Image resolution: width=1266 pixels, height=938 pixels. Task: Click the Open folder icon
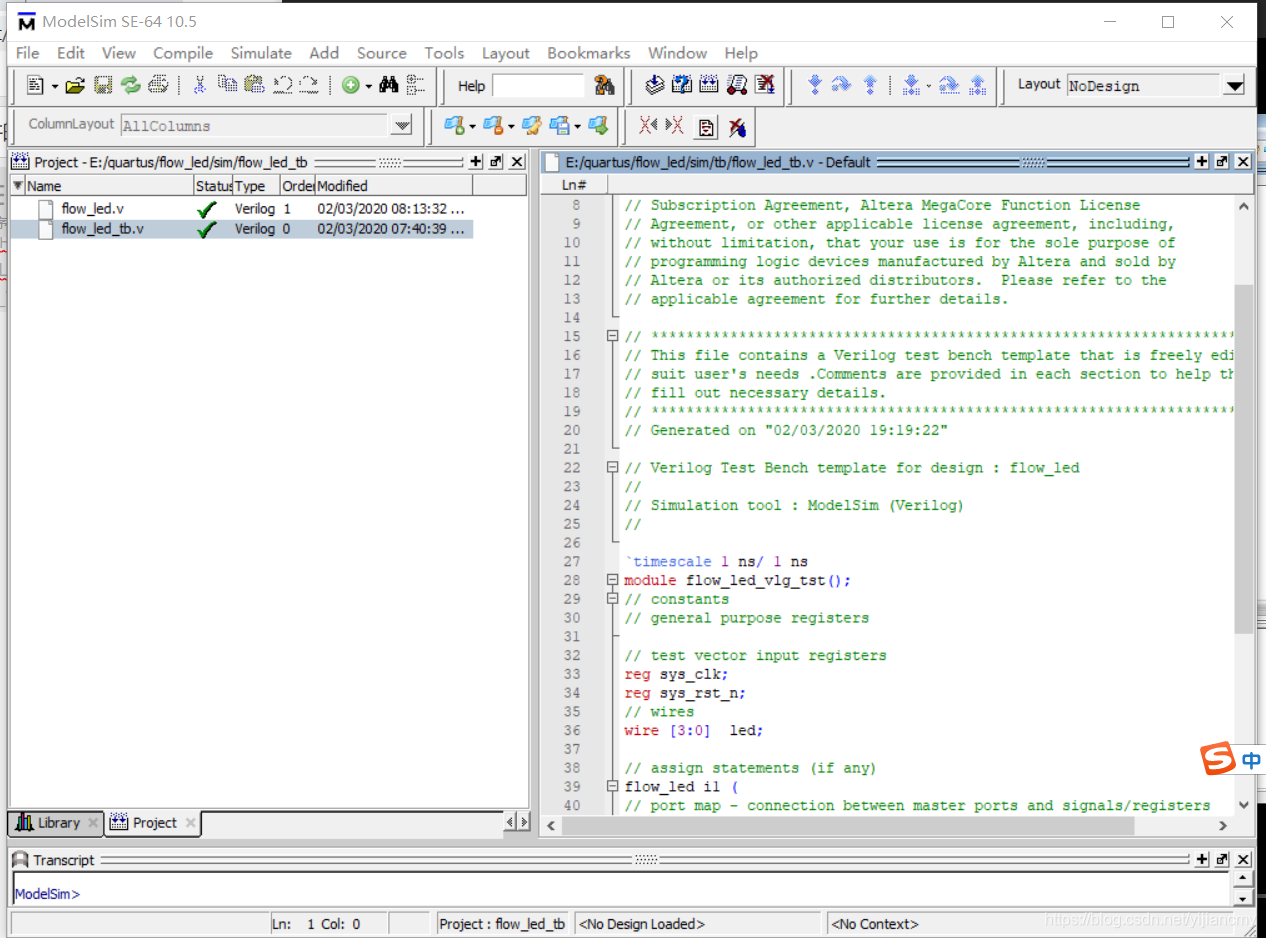[x=75, y=86]
